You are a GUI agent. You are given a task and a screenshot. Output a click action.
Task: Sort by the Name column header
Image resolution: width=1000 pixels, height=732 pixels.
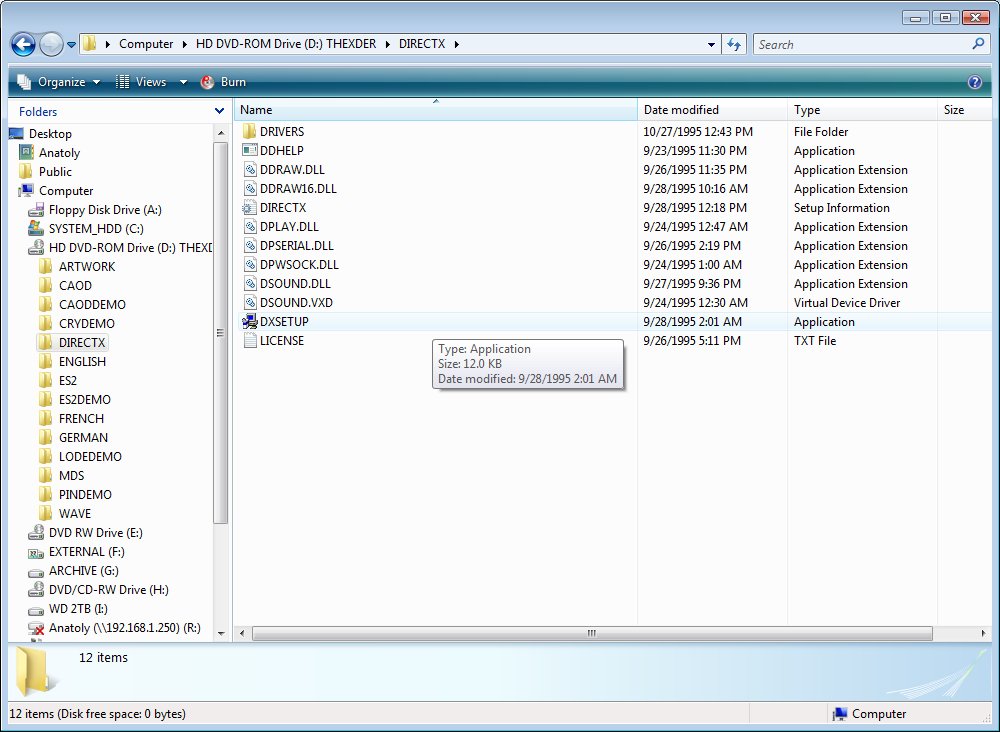pos(436,110)
